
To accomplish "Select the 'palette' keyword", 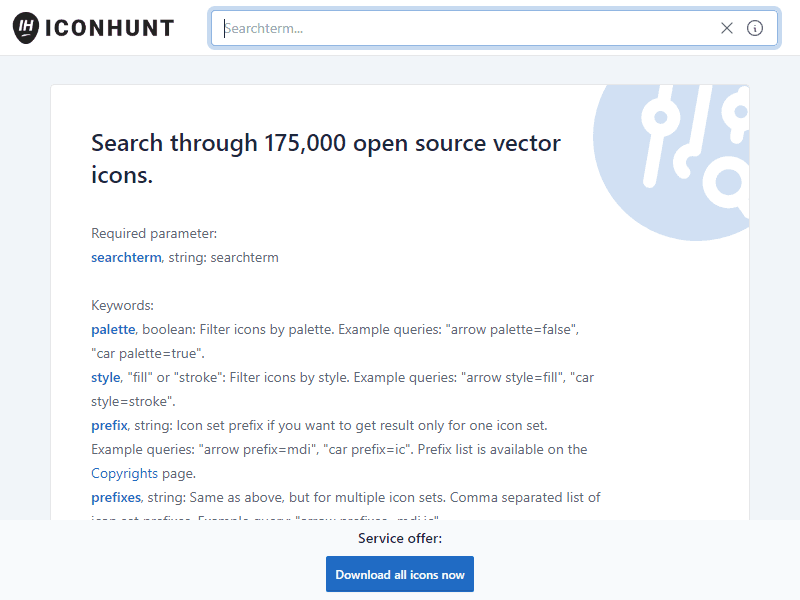I will (x=112, y=329).
